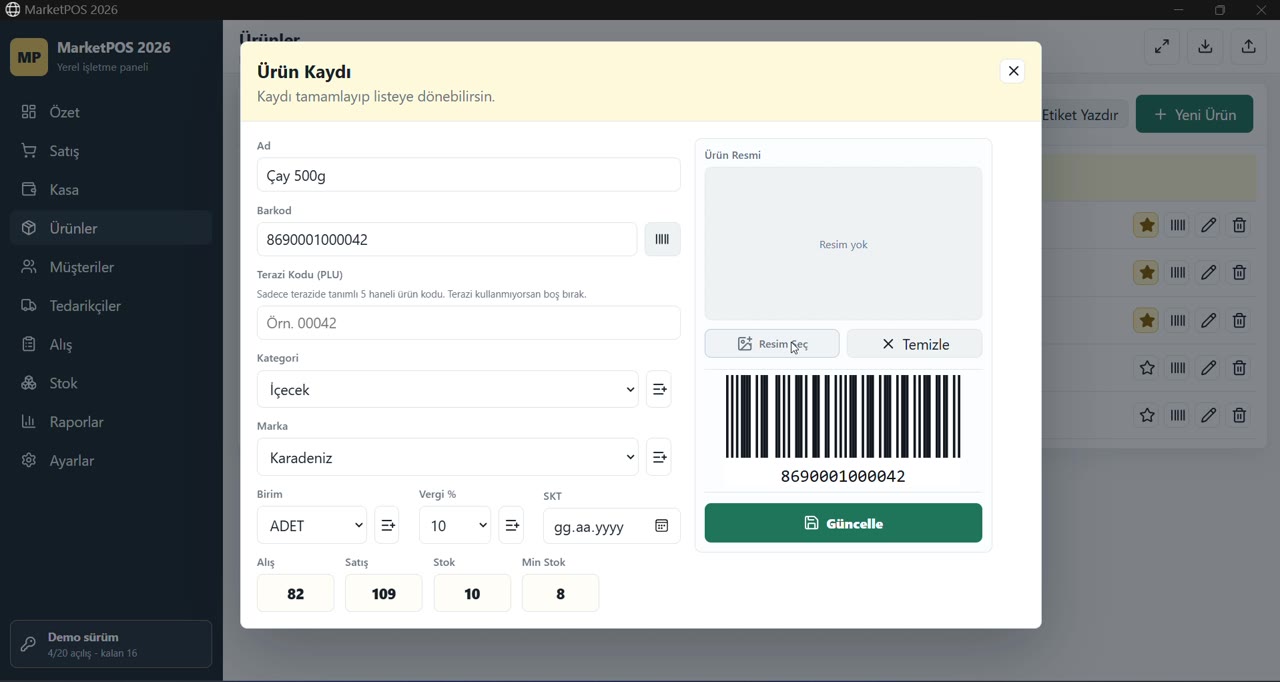Click the barcode icon in the second product row
The height and width of the screenshot is (682, 1280).
point(1178,272)
